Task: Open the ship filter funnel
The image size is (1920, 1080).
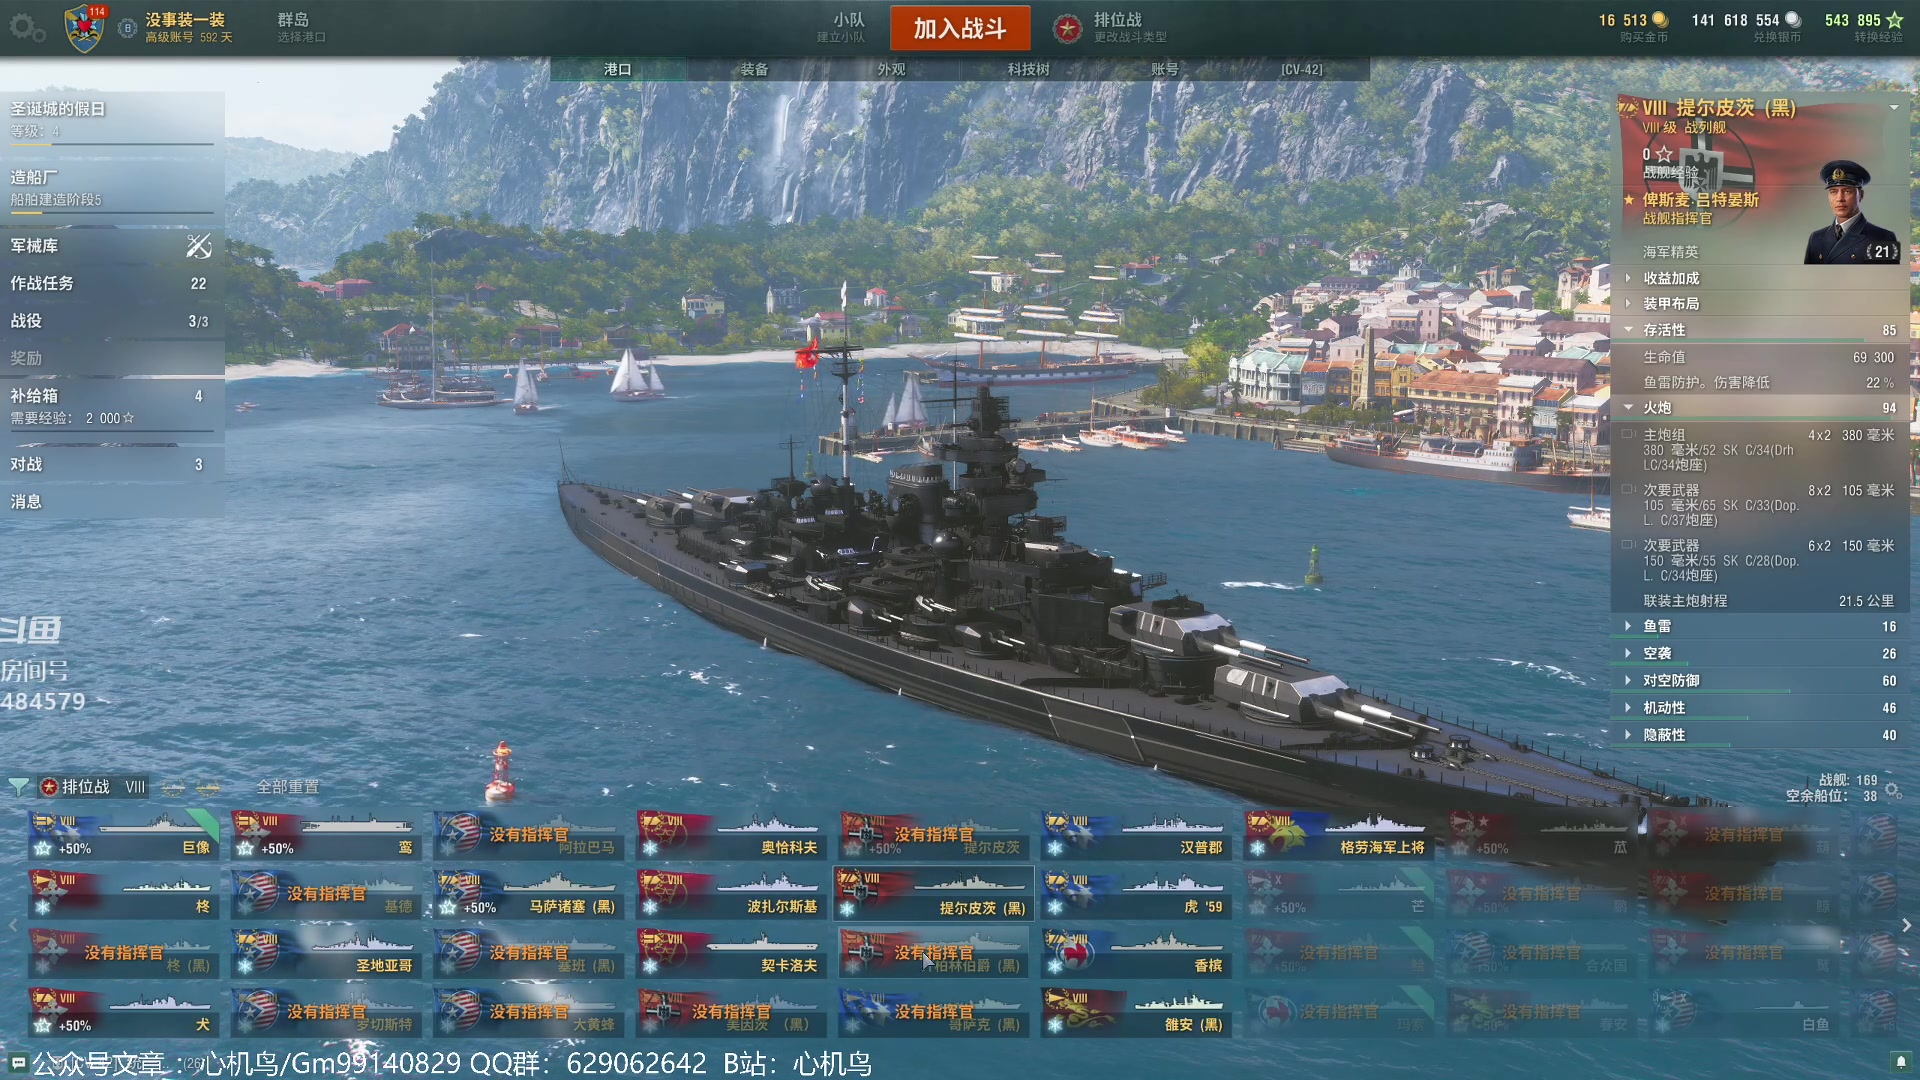Action: coord(18,787)
